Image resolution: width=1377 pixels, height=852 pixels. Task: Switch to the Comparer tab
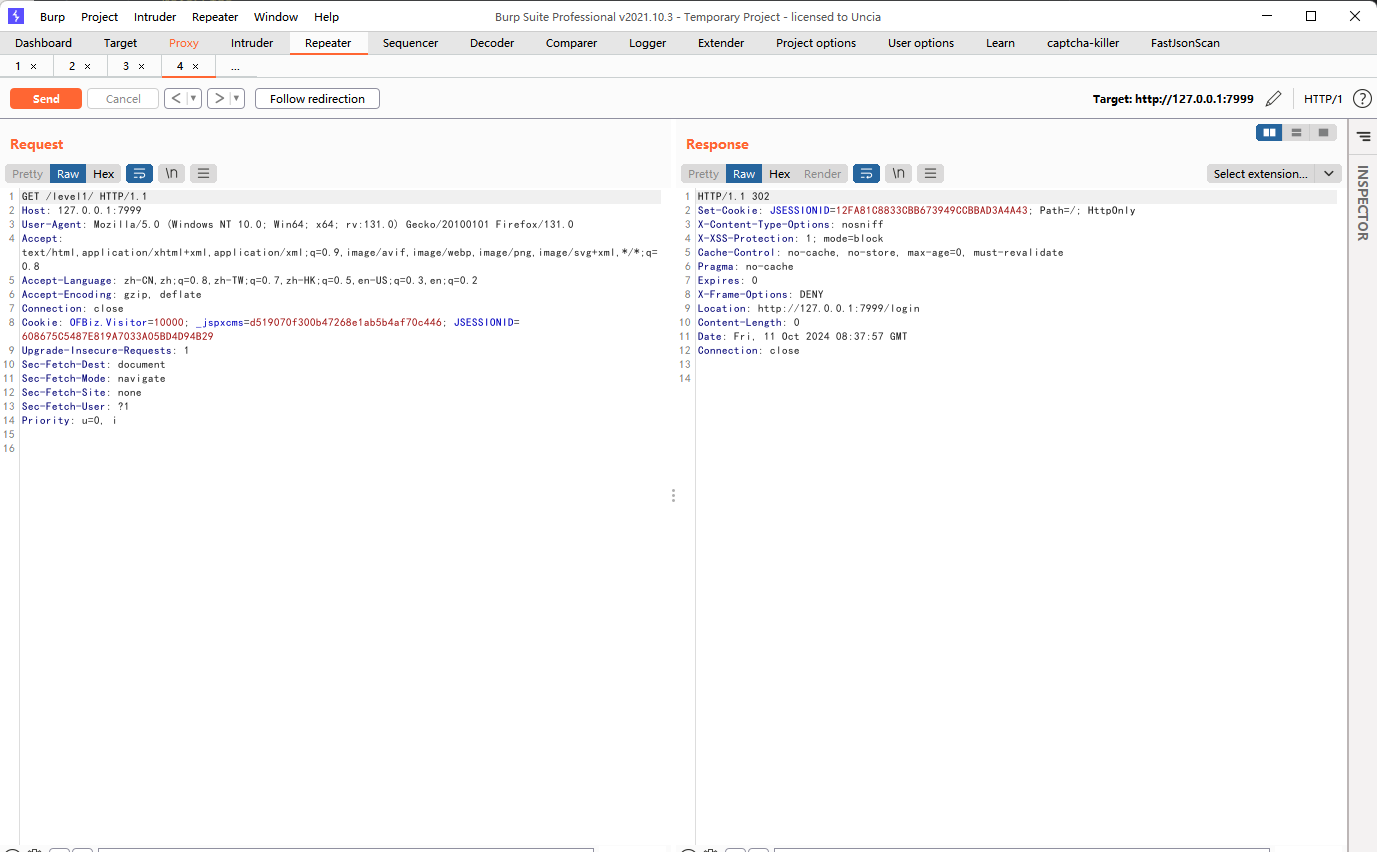click(x=572, y=43)
